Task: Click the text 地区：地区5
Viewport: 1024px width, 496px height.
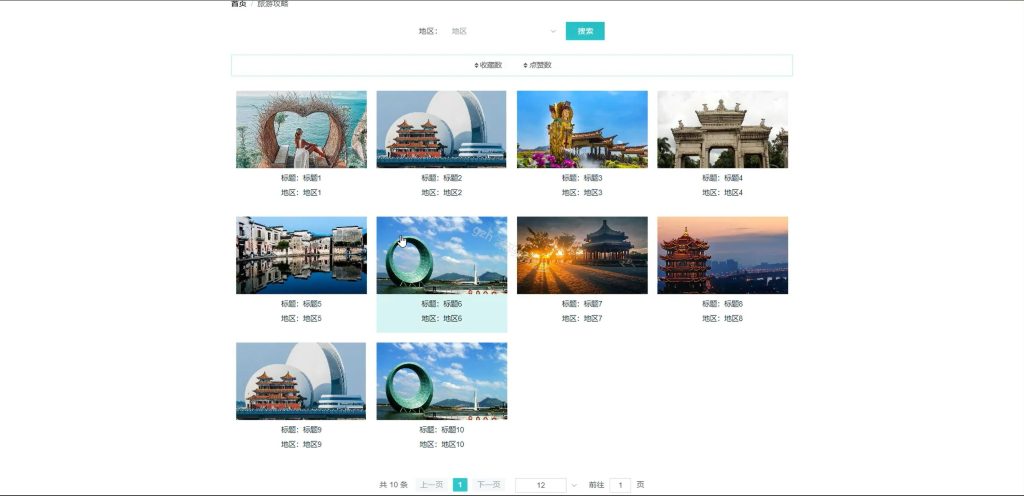Action: (301, 318)
